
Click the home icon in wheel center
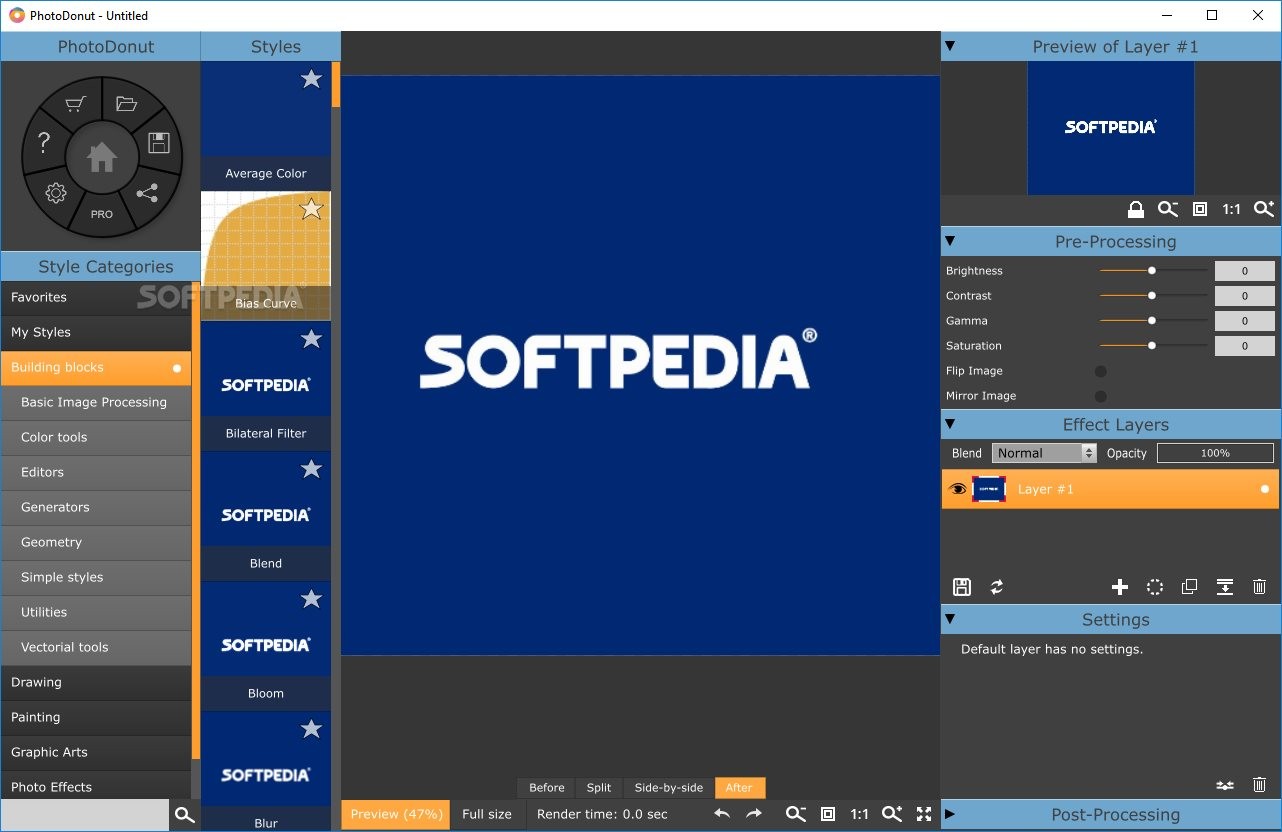point(101,157)
